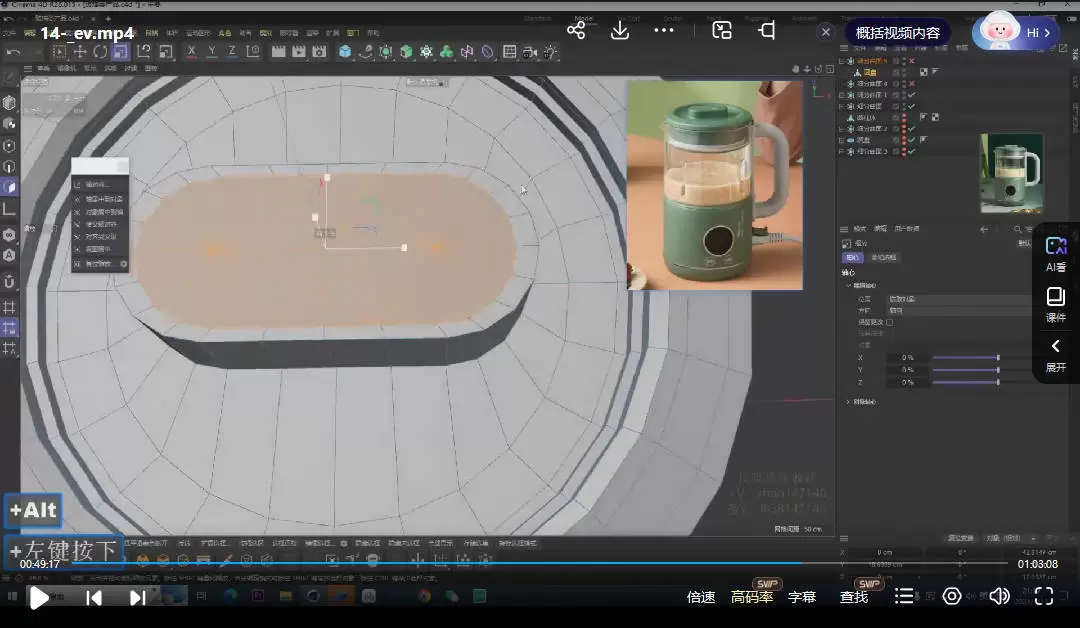This screenshot has height=628, width=1080.
Task: Toggle the Z axis lock
Action: coord(232,51)
